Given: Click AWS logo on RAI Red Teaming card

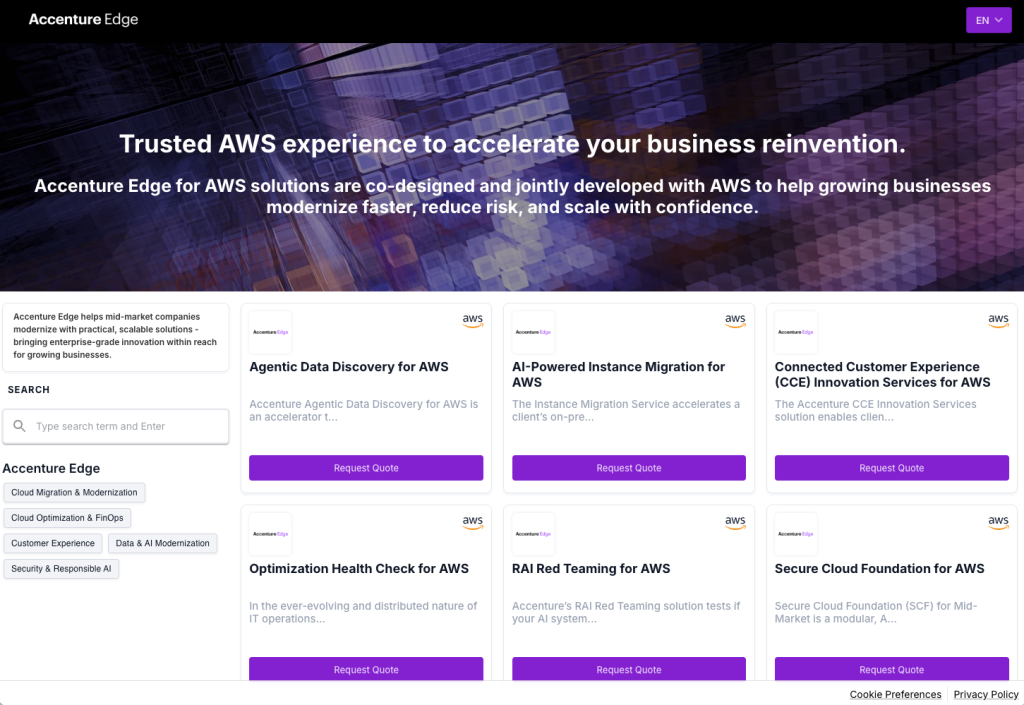Looking at the screenshot, I should 735,522.
